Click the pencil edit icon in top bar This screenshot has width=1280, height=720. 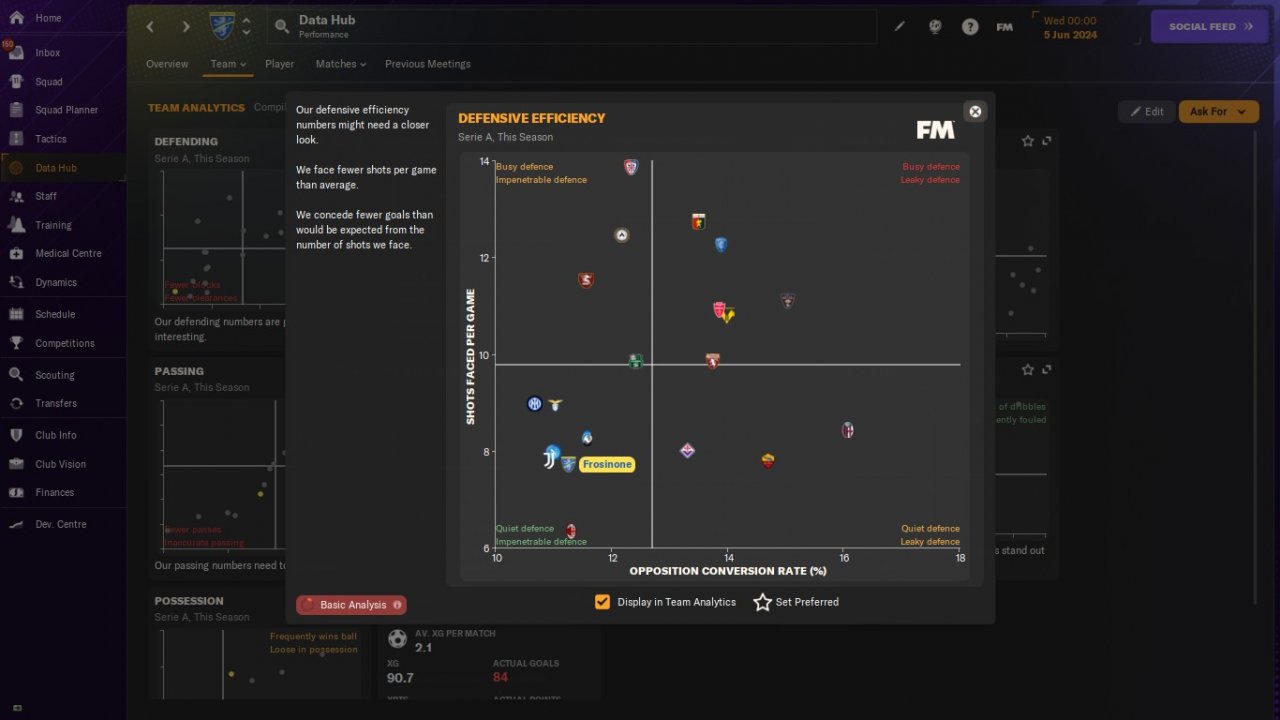[x=900, y=27]
